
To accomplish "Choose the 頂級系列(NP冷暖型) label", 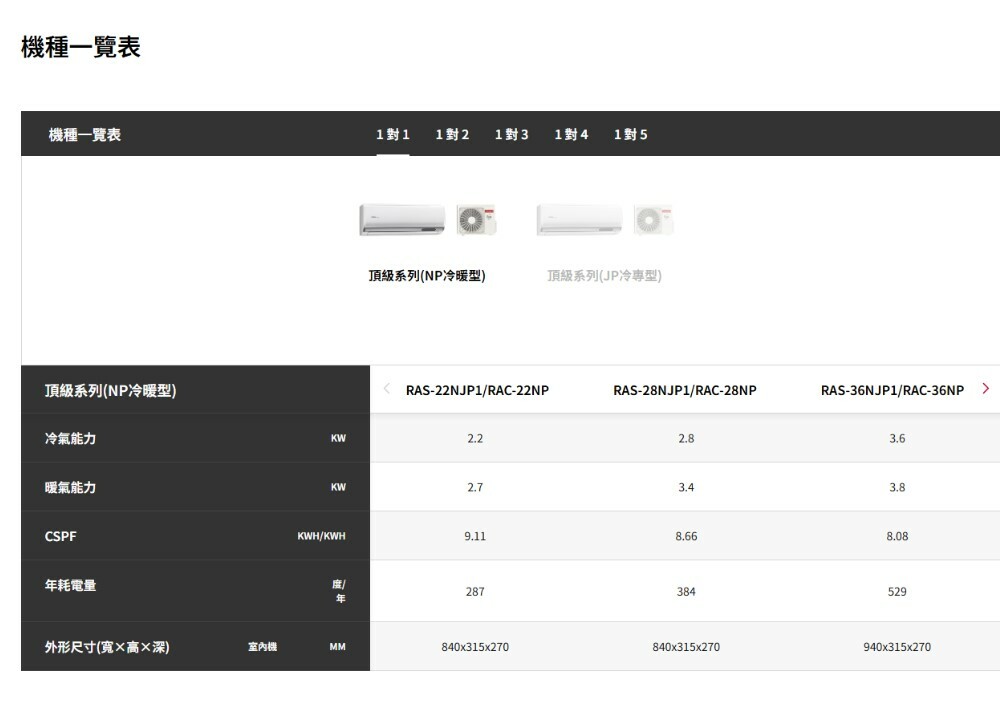I will (x=427, y=276).
